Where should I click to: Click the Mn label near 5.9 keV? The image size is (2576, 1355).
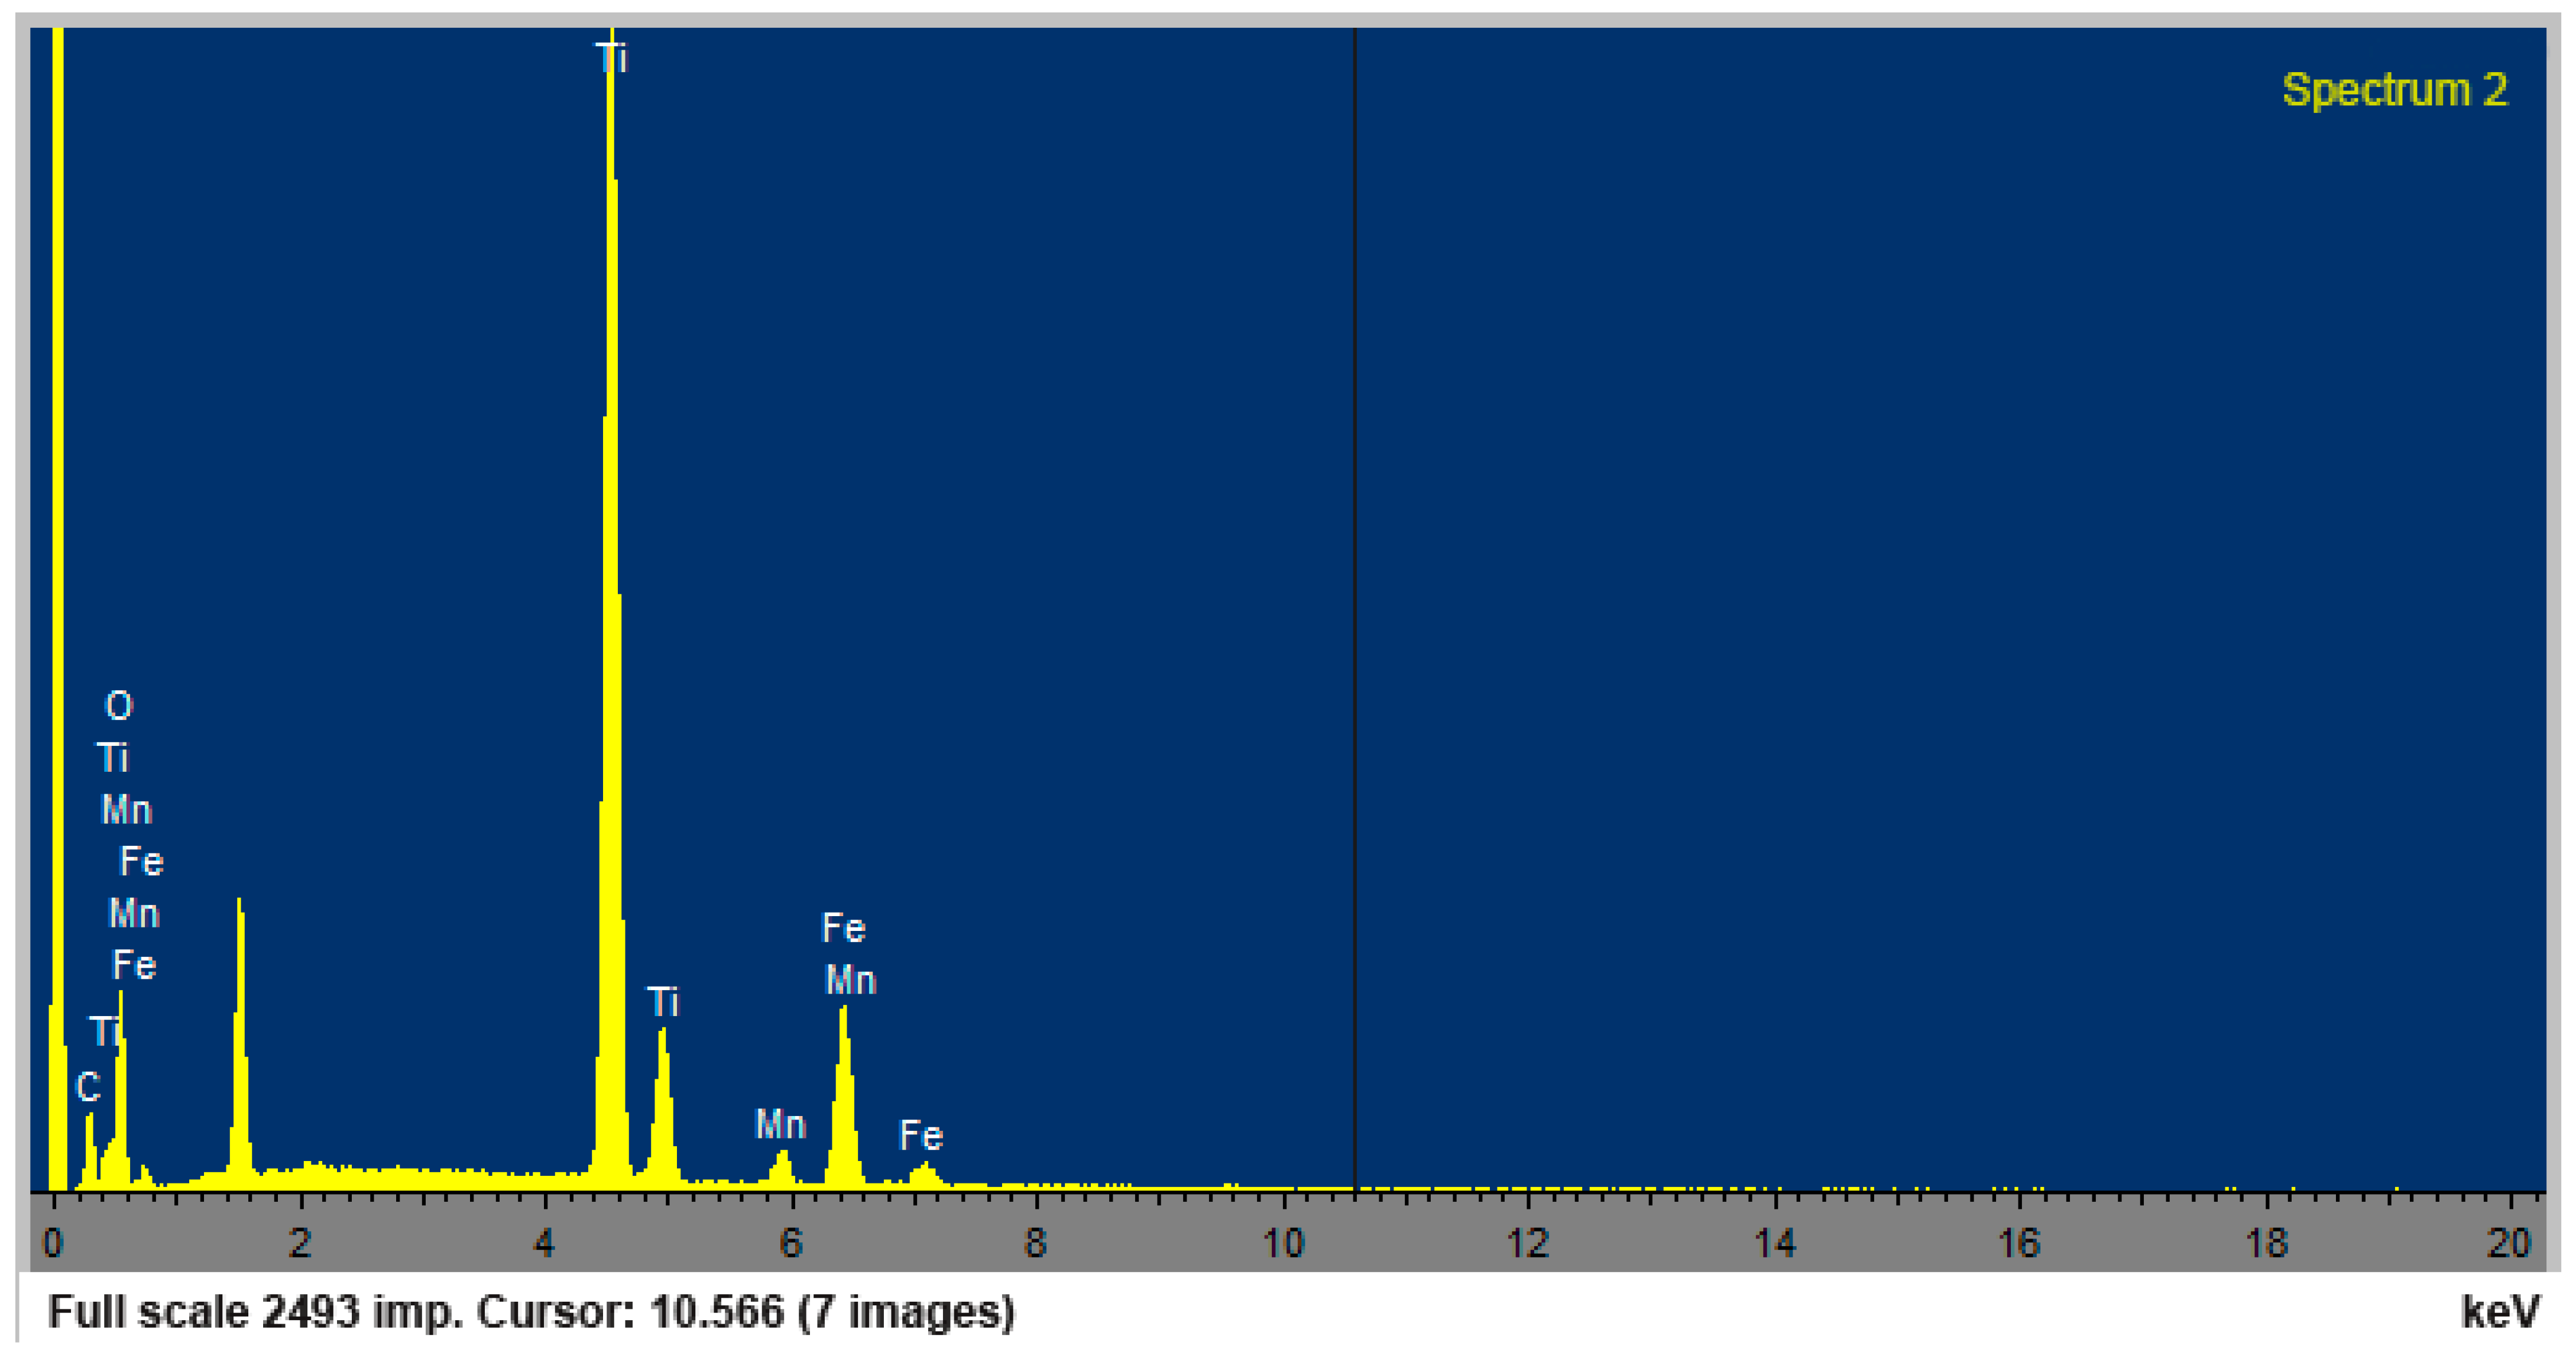(780, 1125)
